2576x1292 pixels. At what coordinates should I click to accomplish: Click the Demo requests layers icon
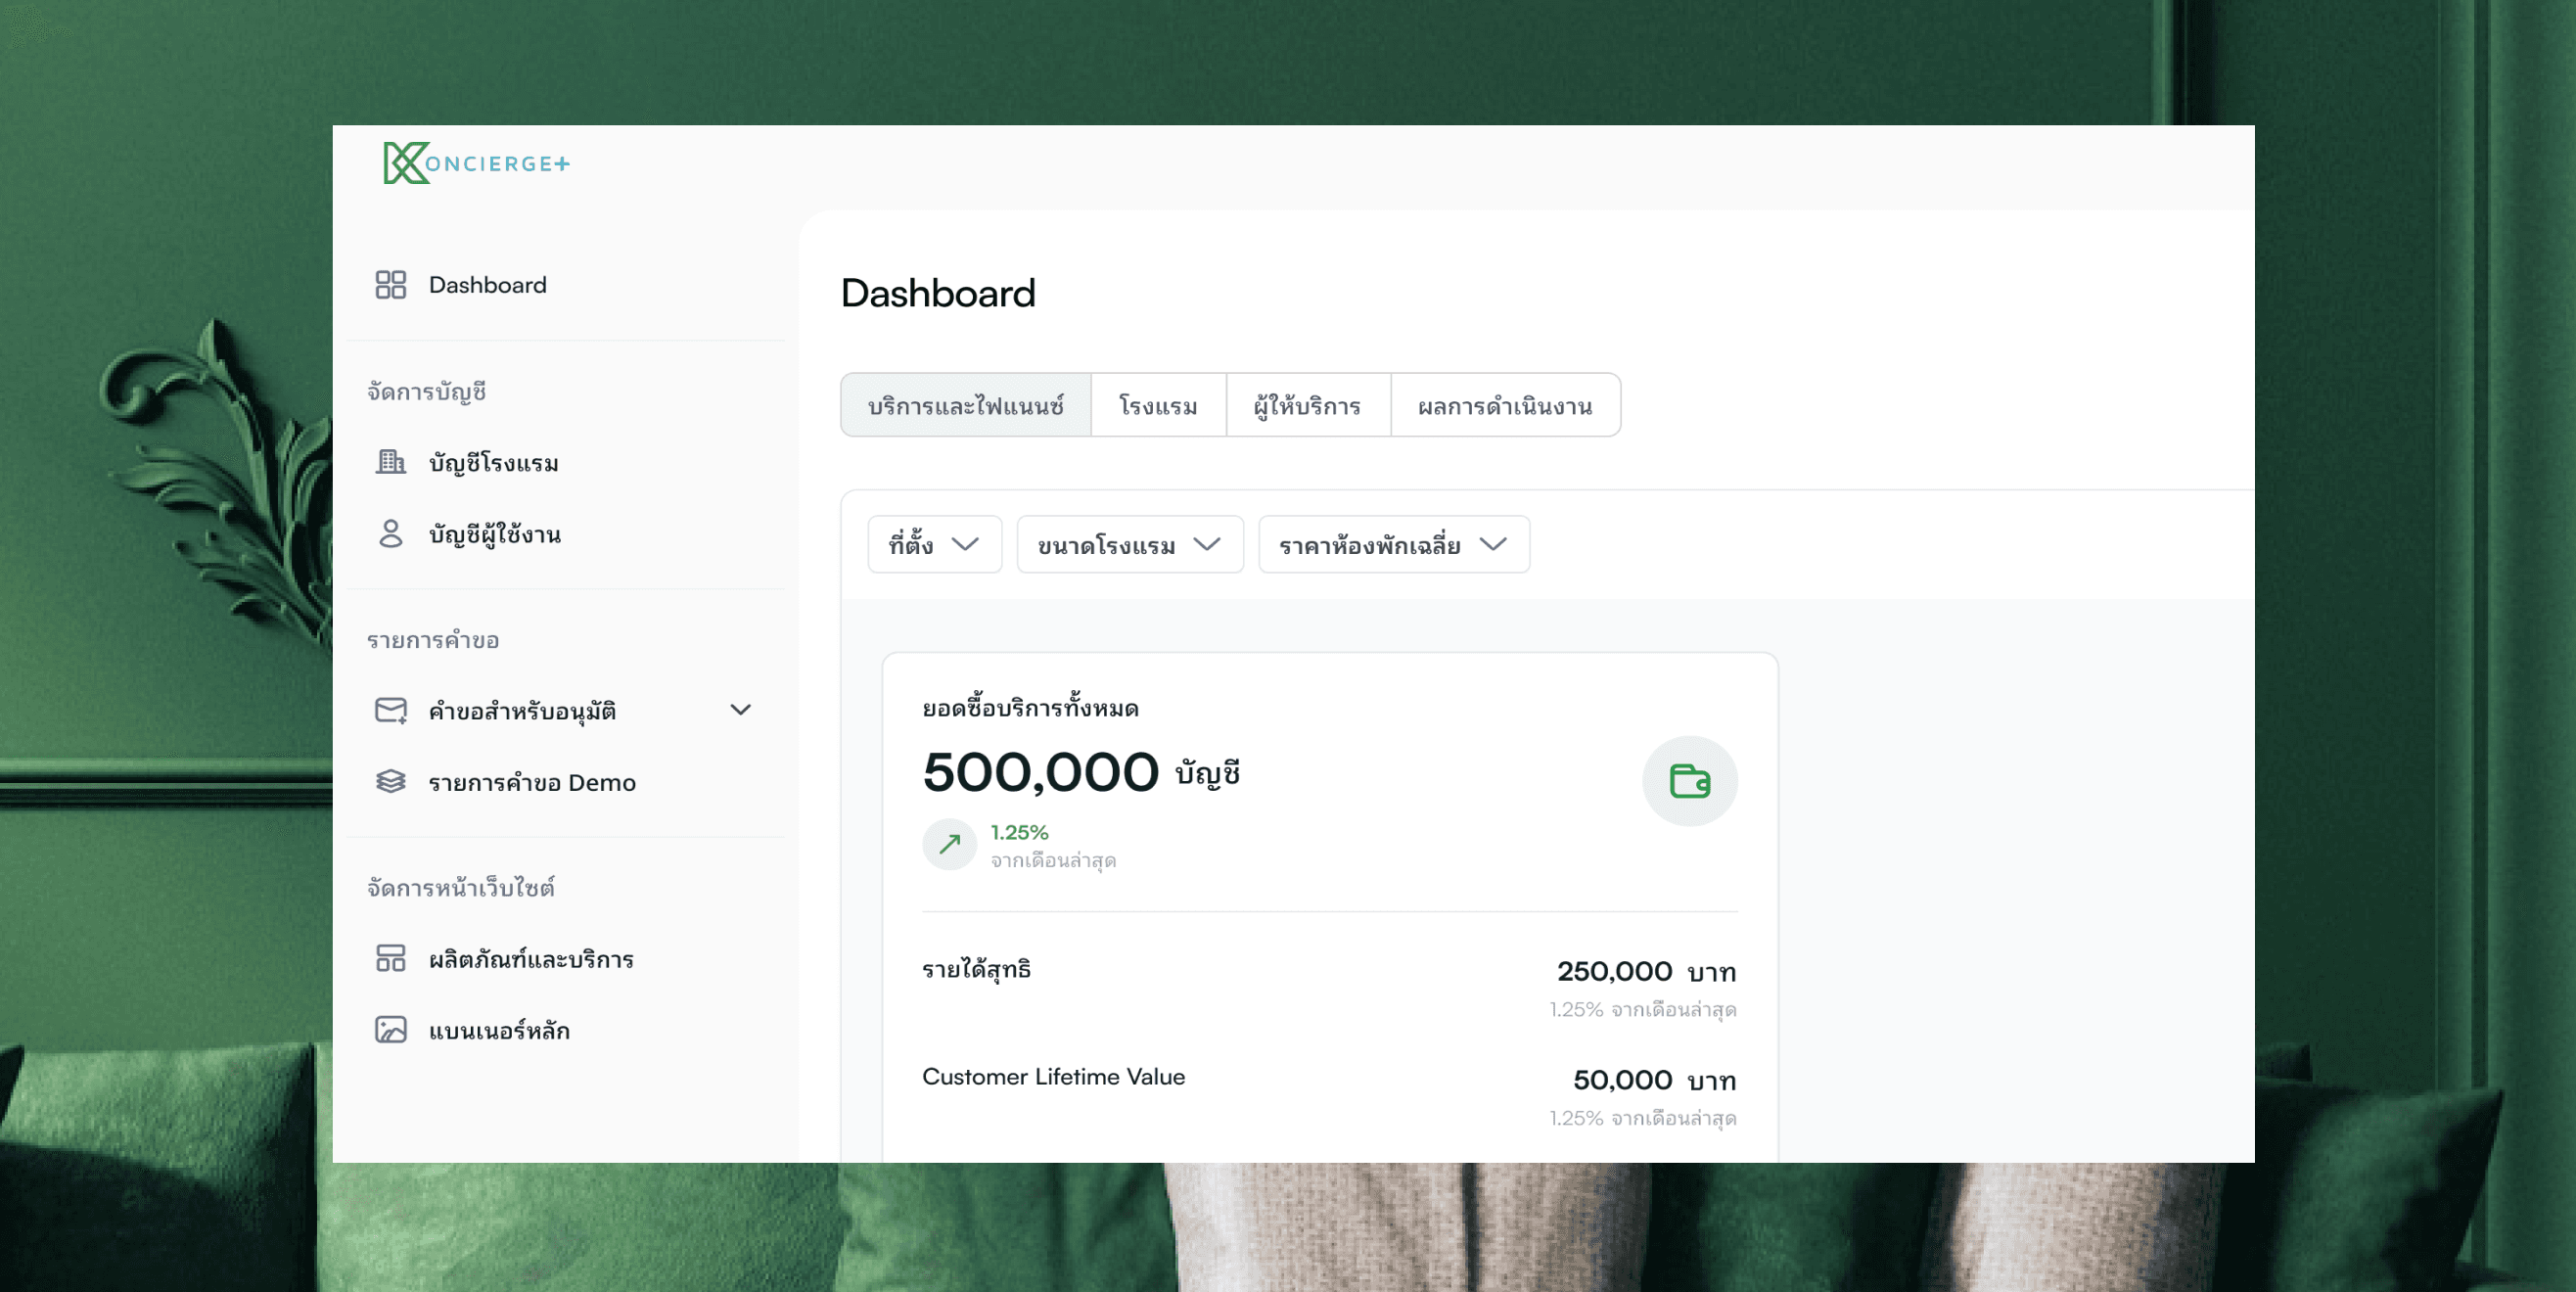(390, 782)
